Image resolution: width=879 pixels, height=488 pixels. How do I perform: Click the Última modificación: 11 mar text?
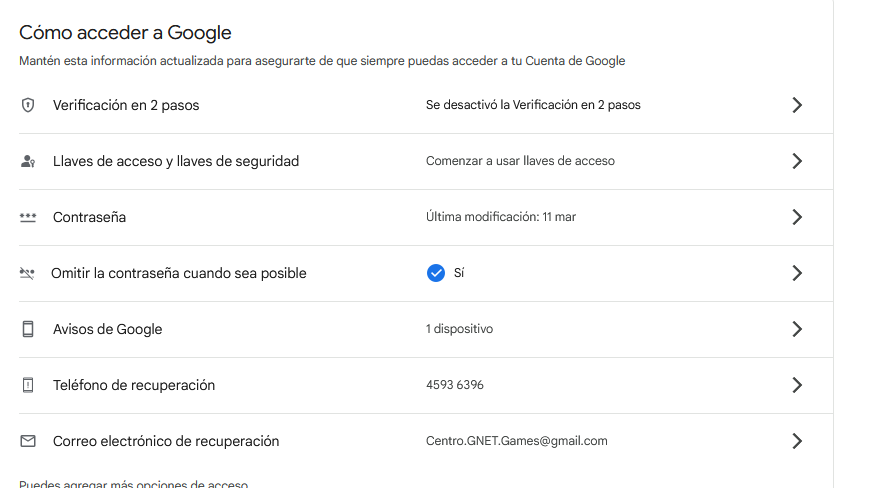point(501,217)
